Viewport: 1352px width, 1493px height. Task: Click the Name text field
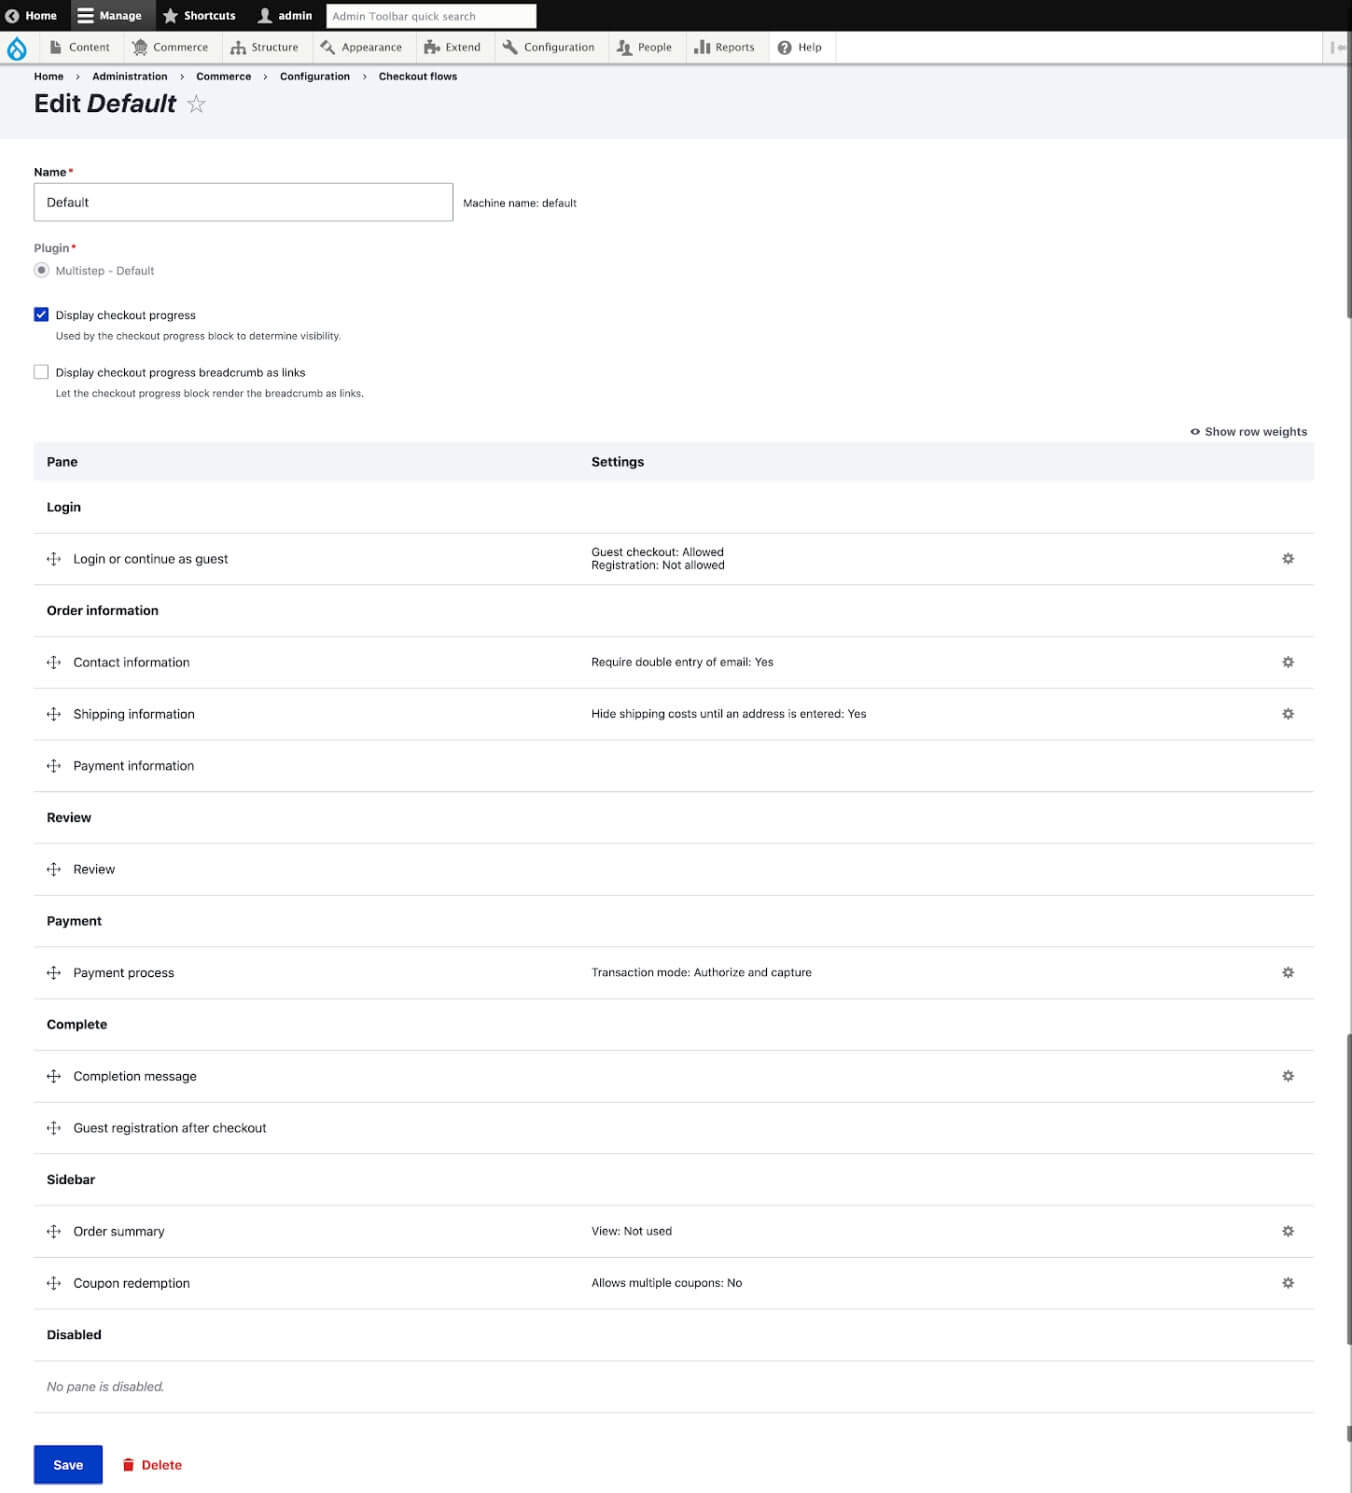[243, 202]
